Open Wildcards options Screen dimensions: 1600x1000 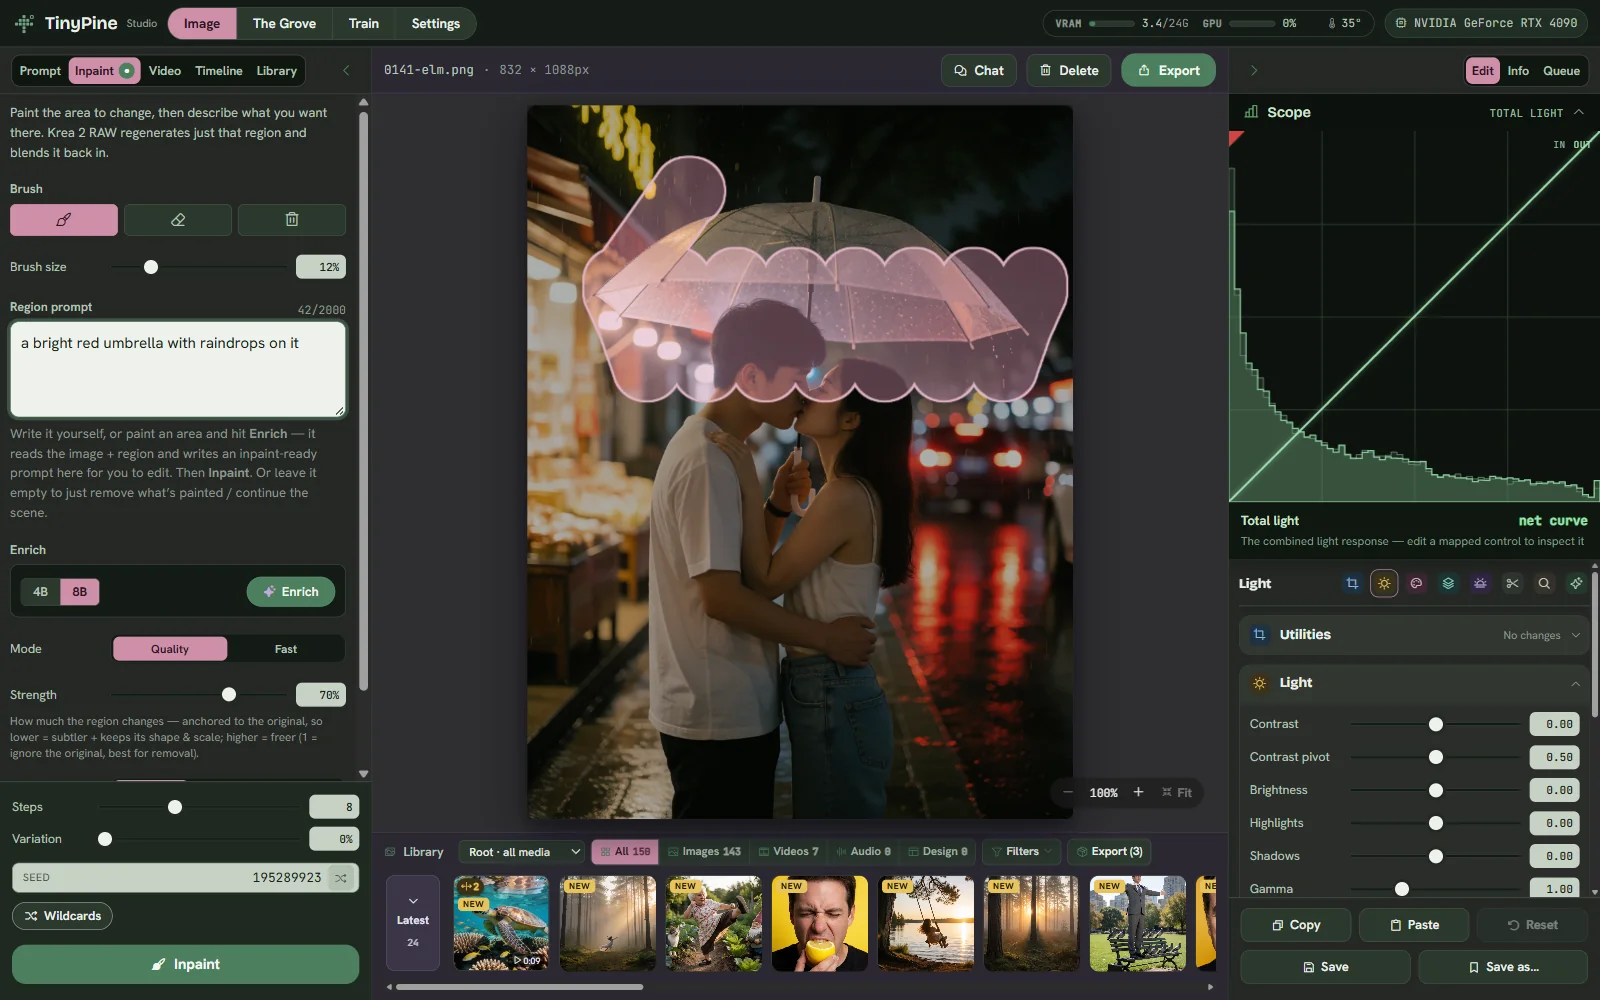62,916
